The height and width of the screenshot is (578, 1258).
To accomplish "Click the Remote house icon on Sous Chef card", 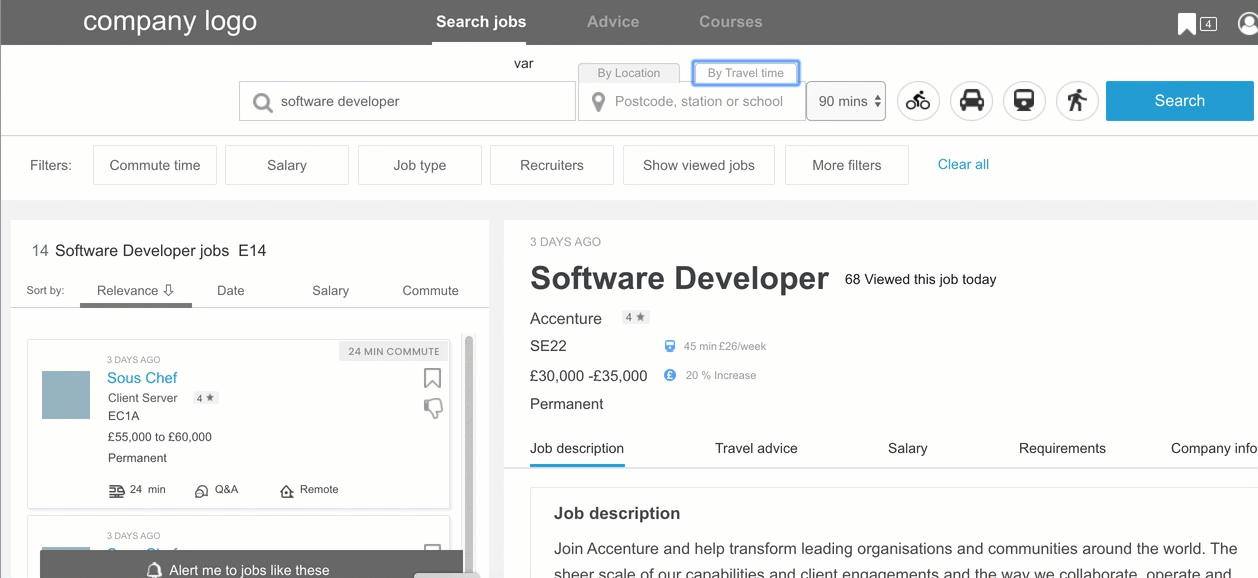I will coord(287,491).
